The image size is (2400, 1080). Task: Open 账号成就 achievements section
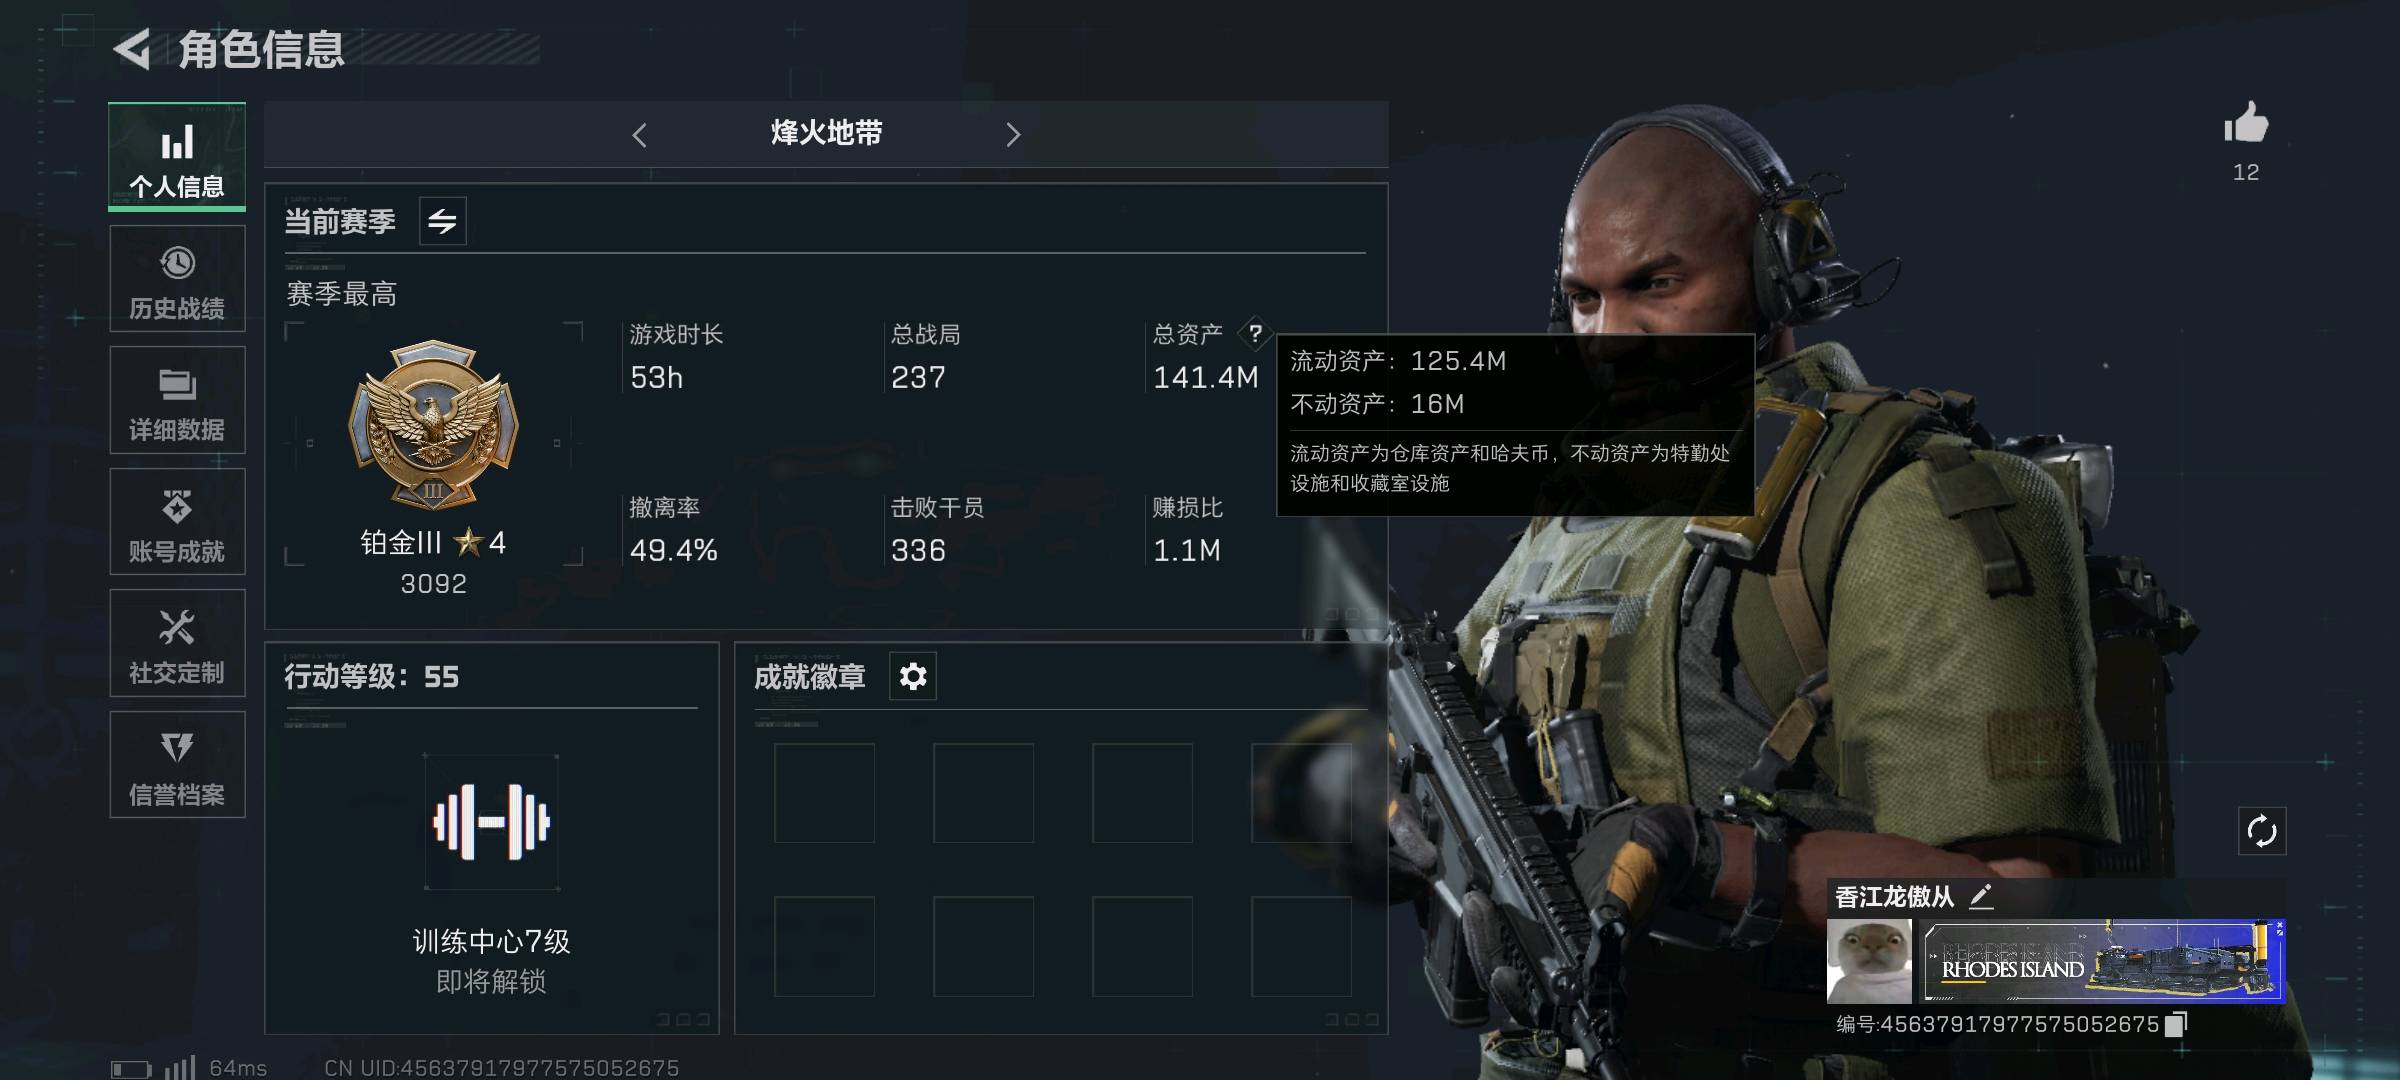177,522
